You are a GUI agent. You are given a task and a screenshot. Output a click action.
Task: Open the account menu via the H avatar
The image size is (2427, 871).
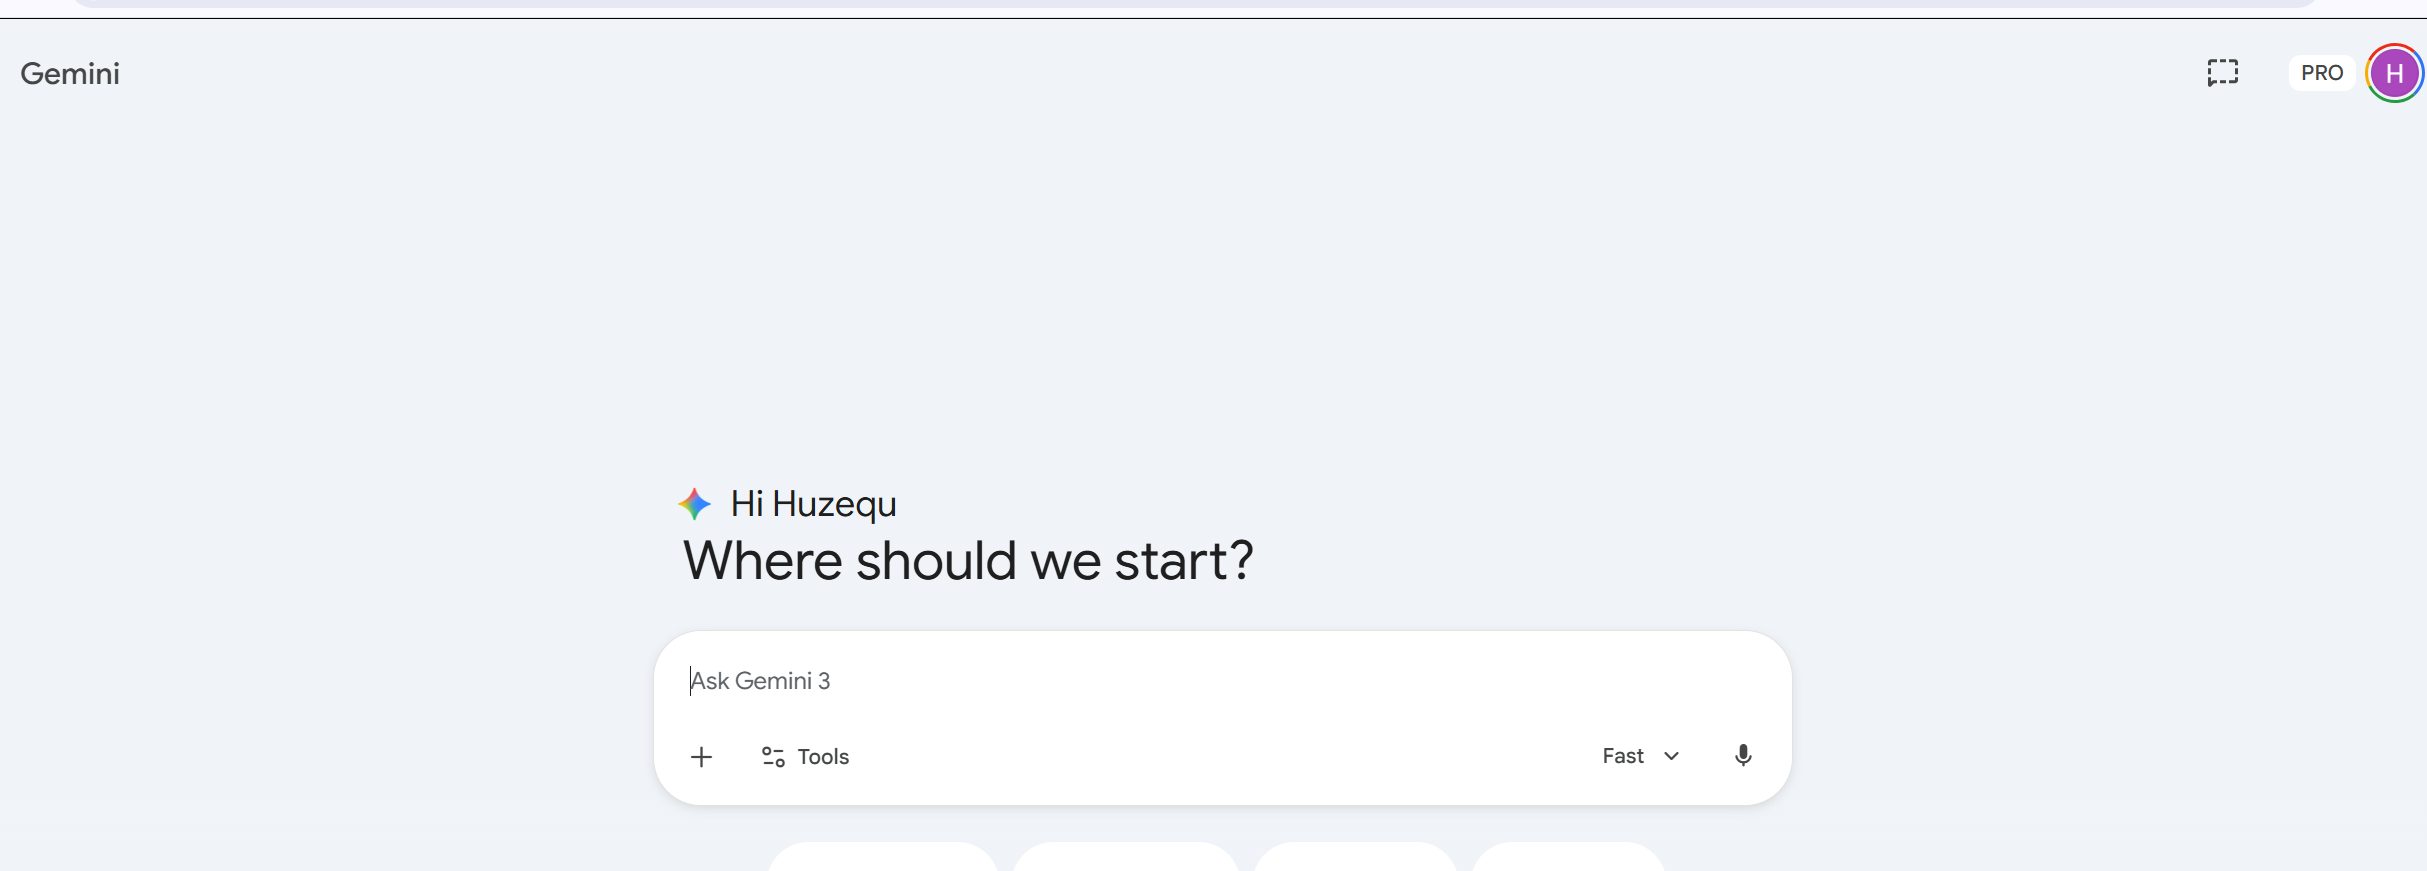click(2394, 73)
